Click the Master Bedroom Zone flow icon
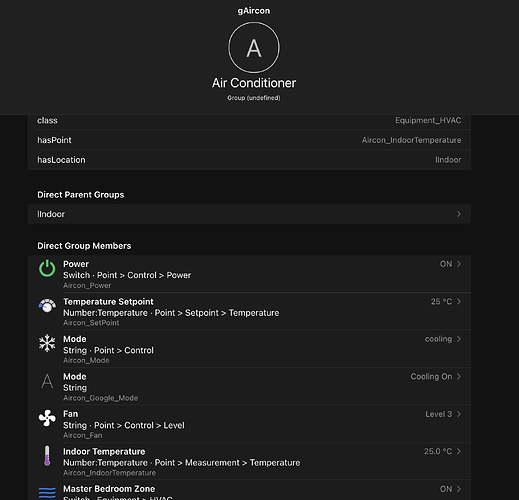The height and width of the screenshot is (500, 519). 47,493
